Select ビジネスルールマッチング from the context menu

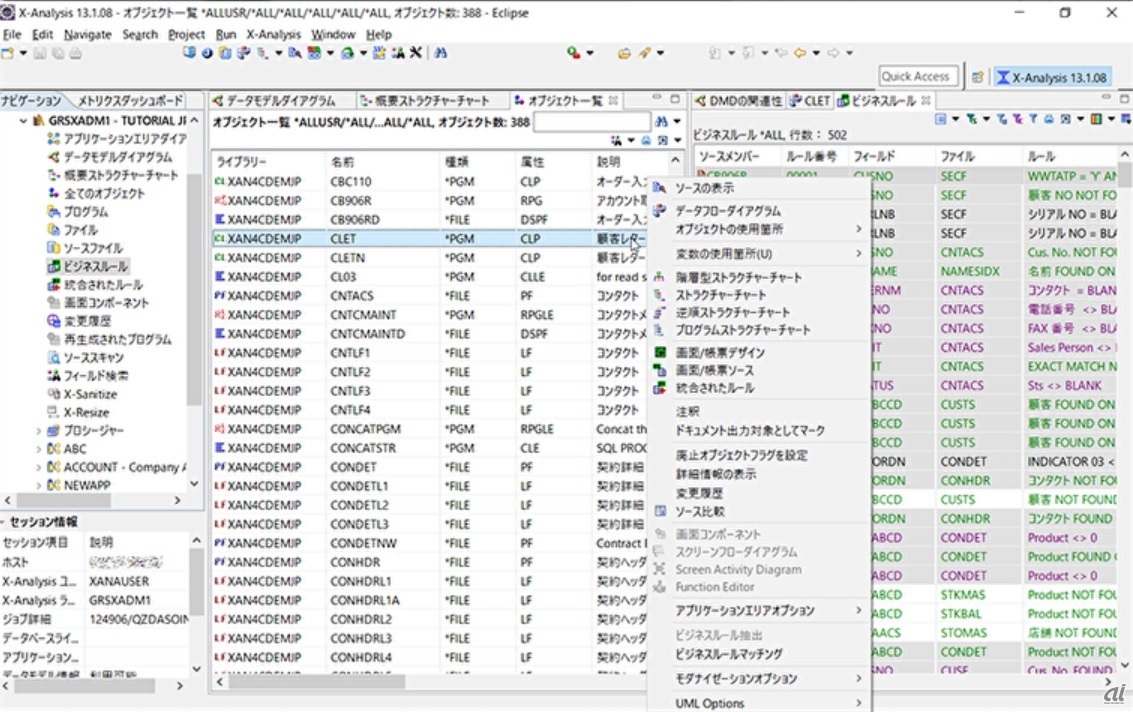(x=728, y=654)
